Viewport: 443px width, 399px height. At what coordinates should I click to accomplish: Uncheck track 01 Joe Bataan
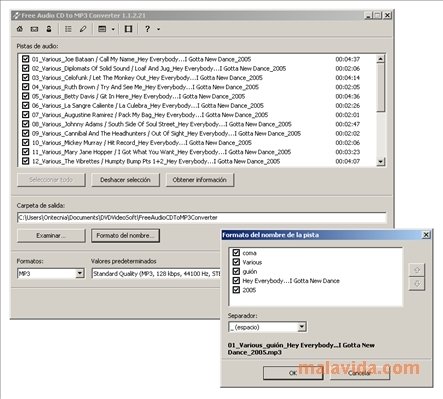[x=25, y=59]
